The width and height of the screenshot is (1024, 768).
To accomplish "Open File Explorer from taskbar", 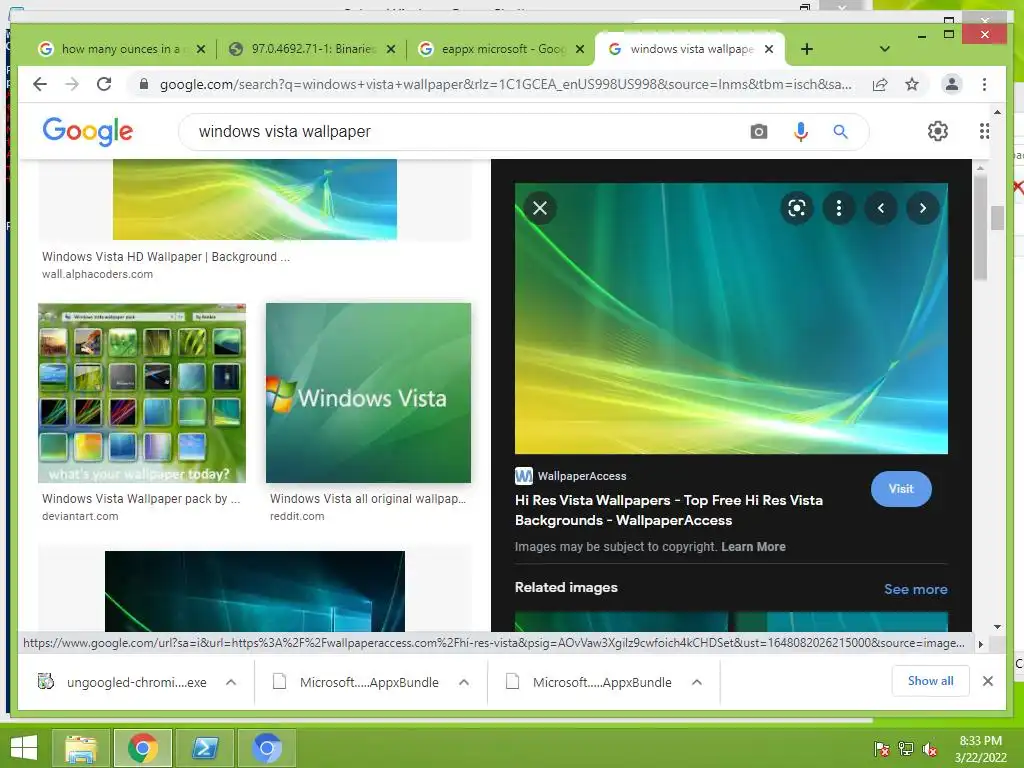I will (81, 748).
